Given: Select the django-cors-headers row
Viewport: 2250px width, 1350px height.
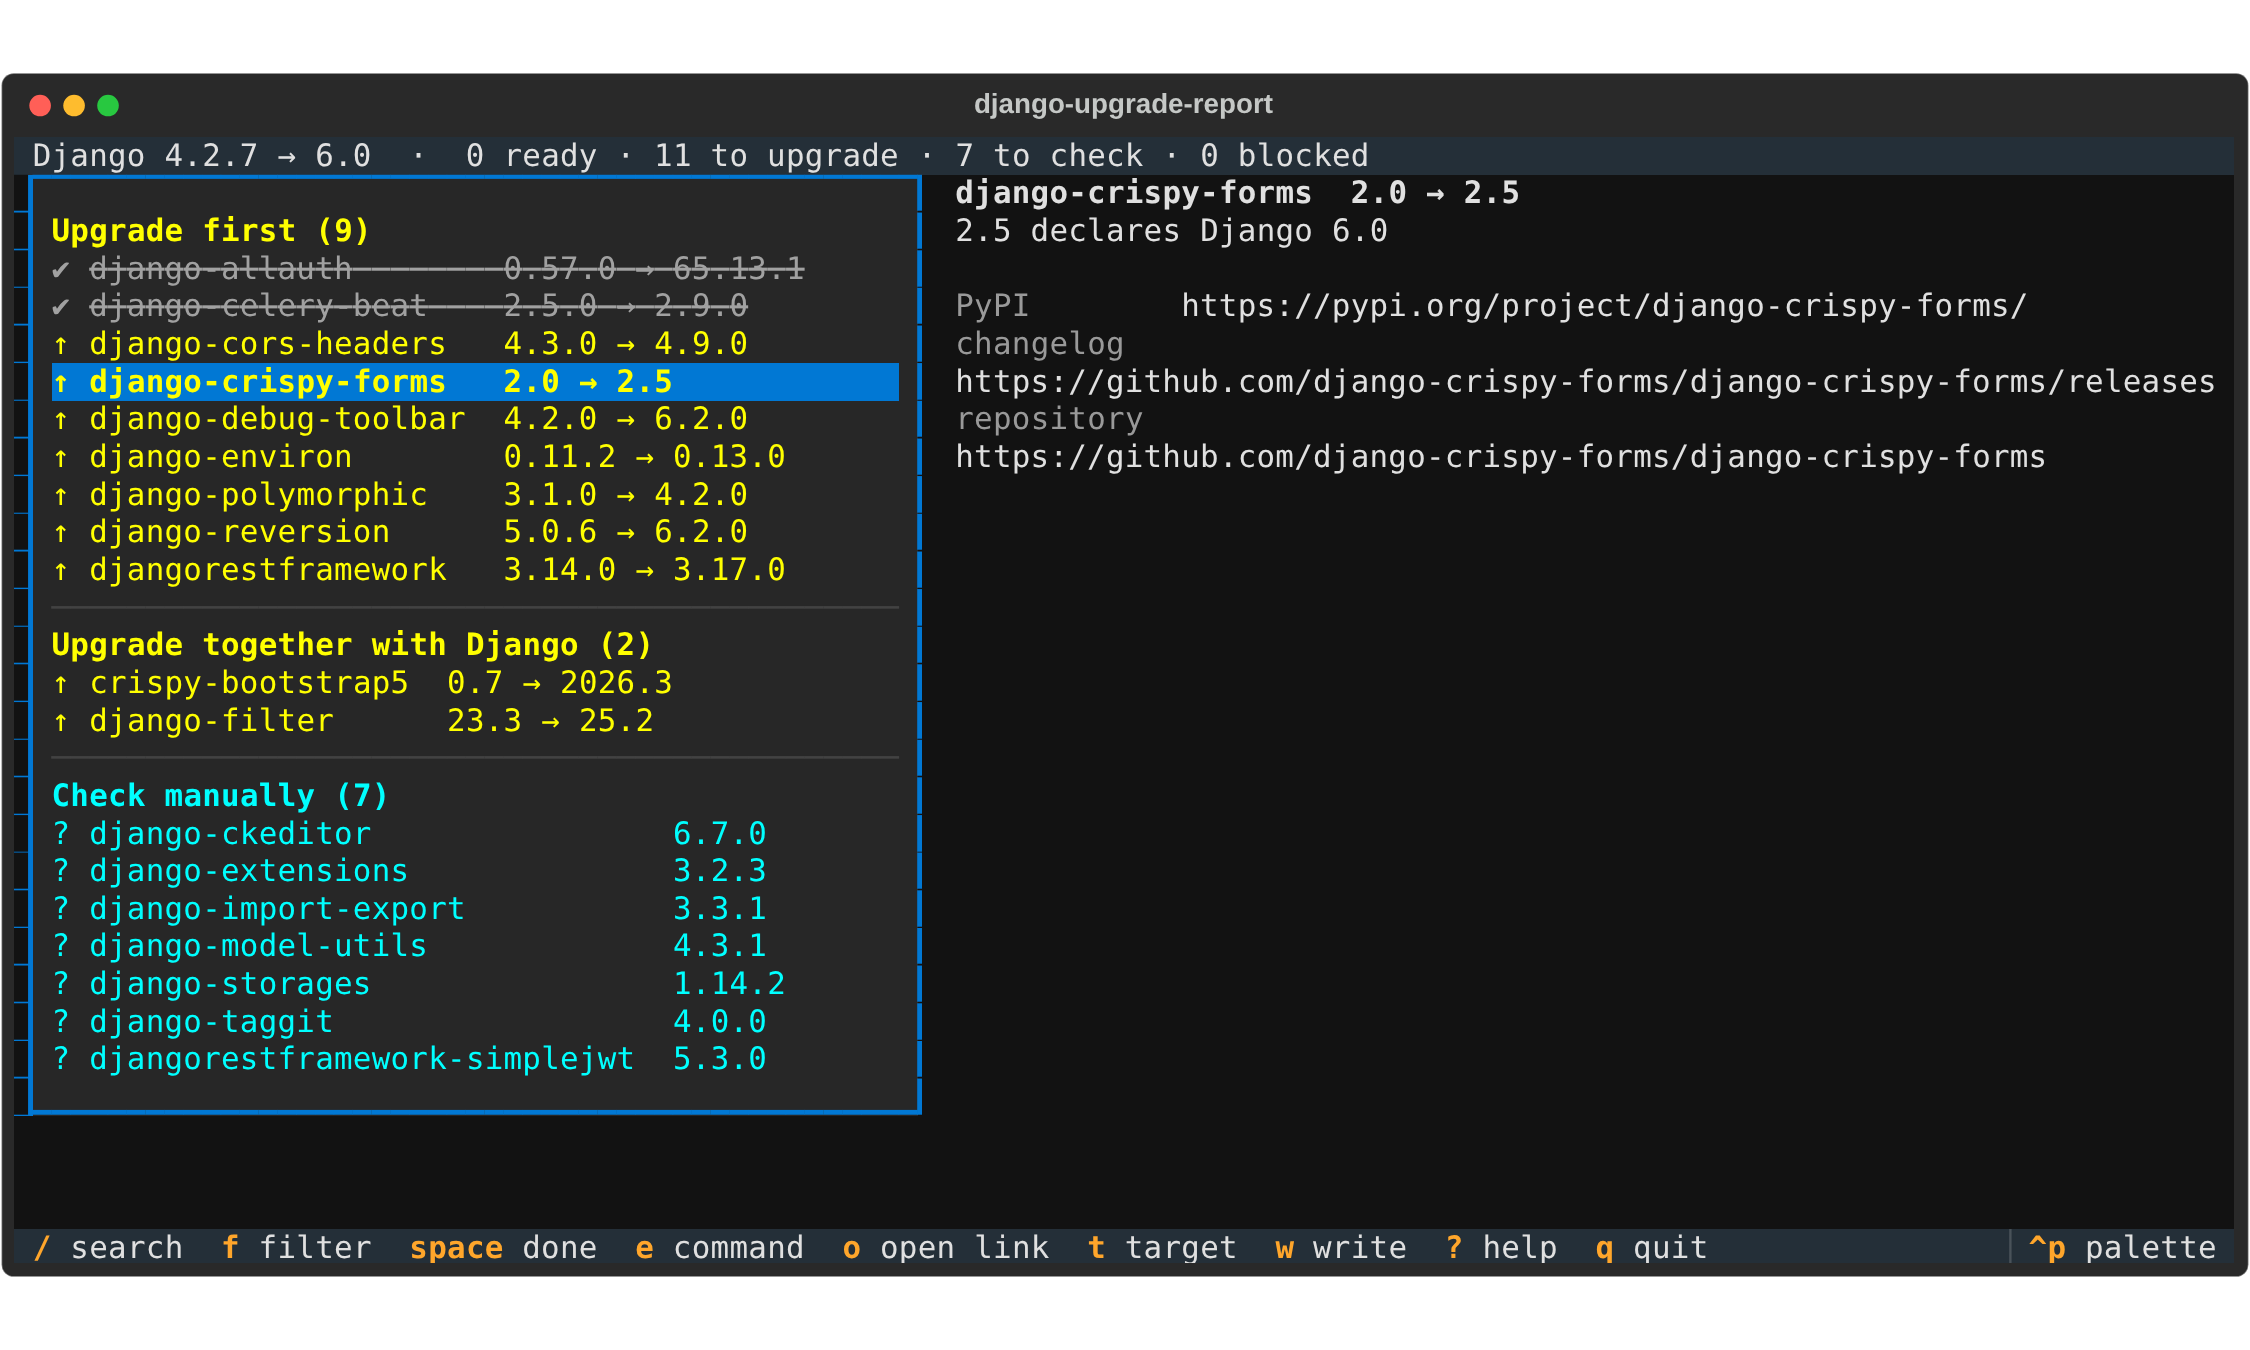Looking at the screenshot, I should 475,344.
